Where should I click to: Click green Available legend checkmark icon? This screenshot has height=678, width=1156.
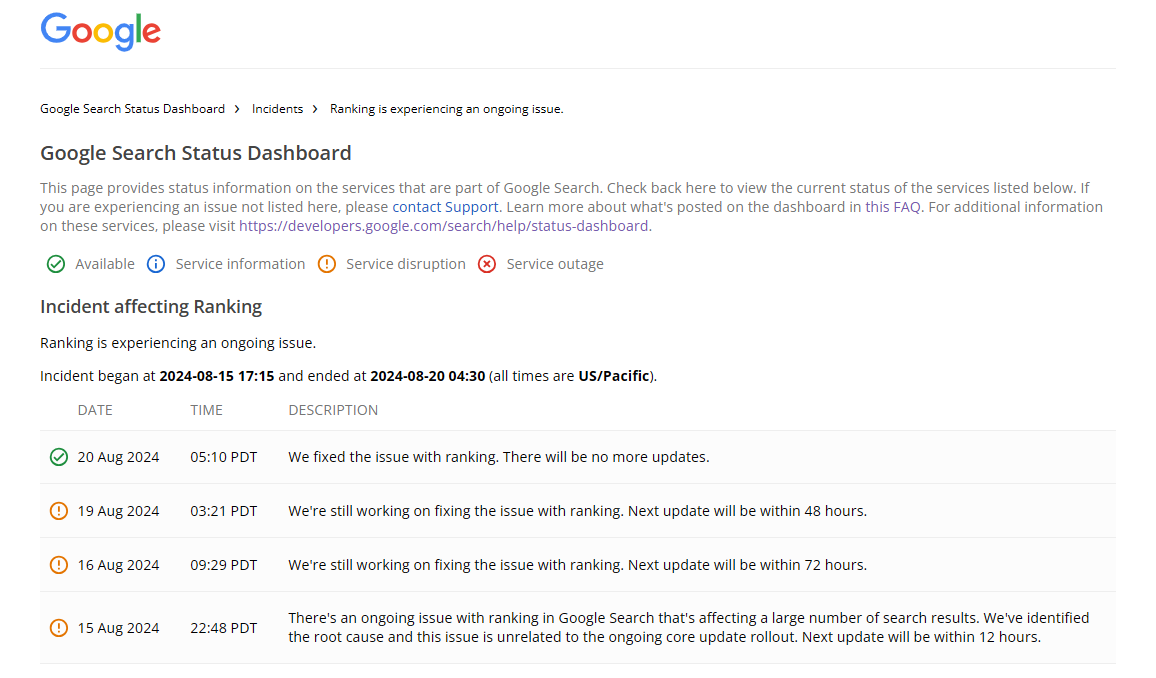click(56, 265)
